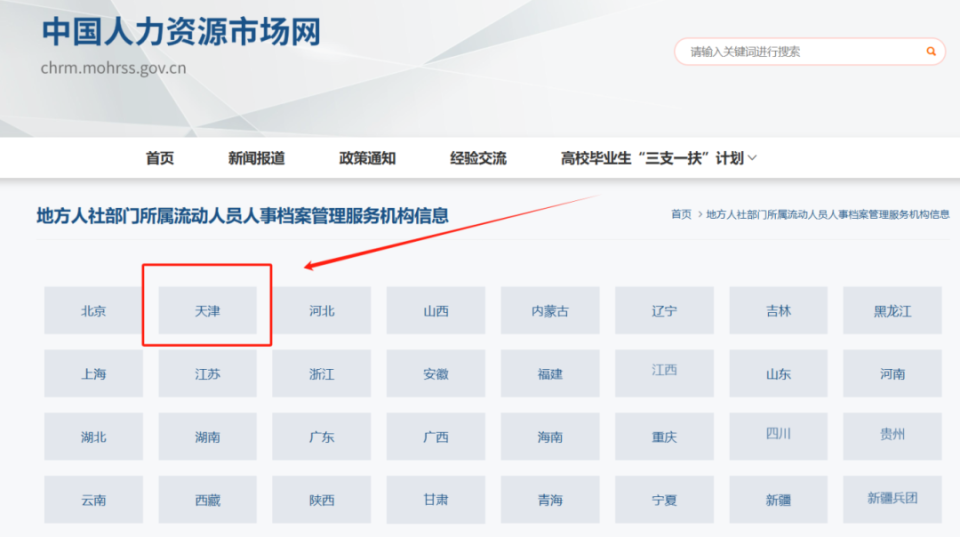The image size is (960, 537).
Task: Open the 首页 navigation menu item
Action: [160, 159]
